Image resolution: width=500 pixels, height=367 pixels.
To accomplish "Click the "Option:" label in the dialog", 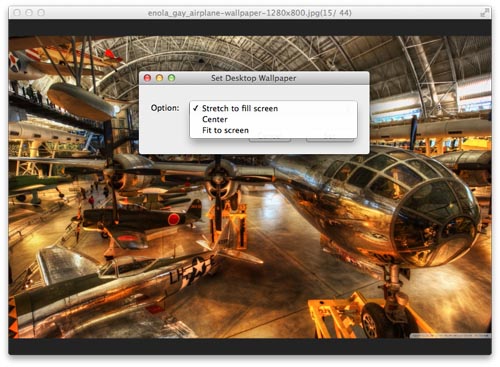I will 165,108.
